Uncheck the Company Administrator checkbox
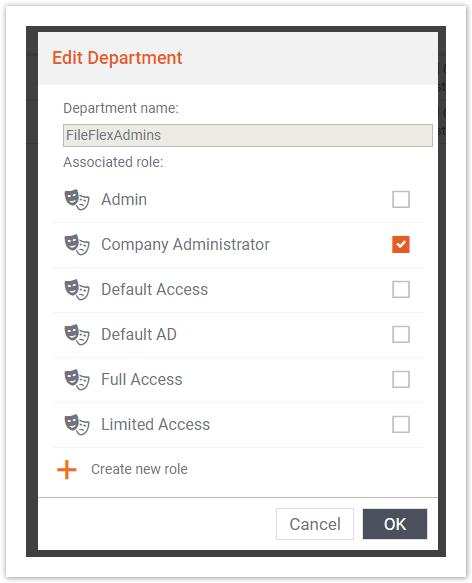Screen dimensions: 472x583 (401, 244)
